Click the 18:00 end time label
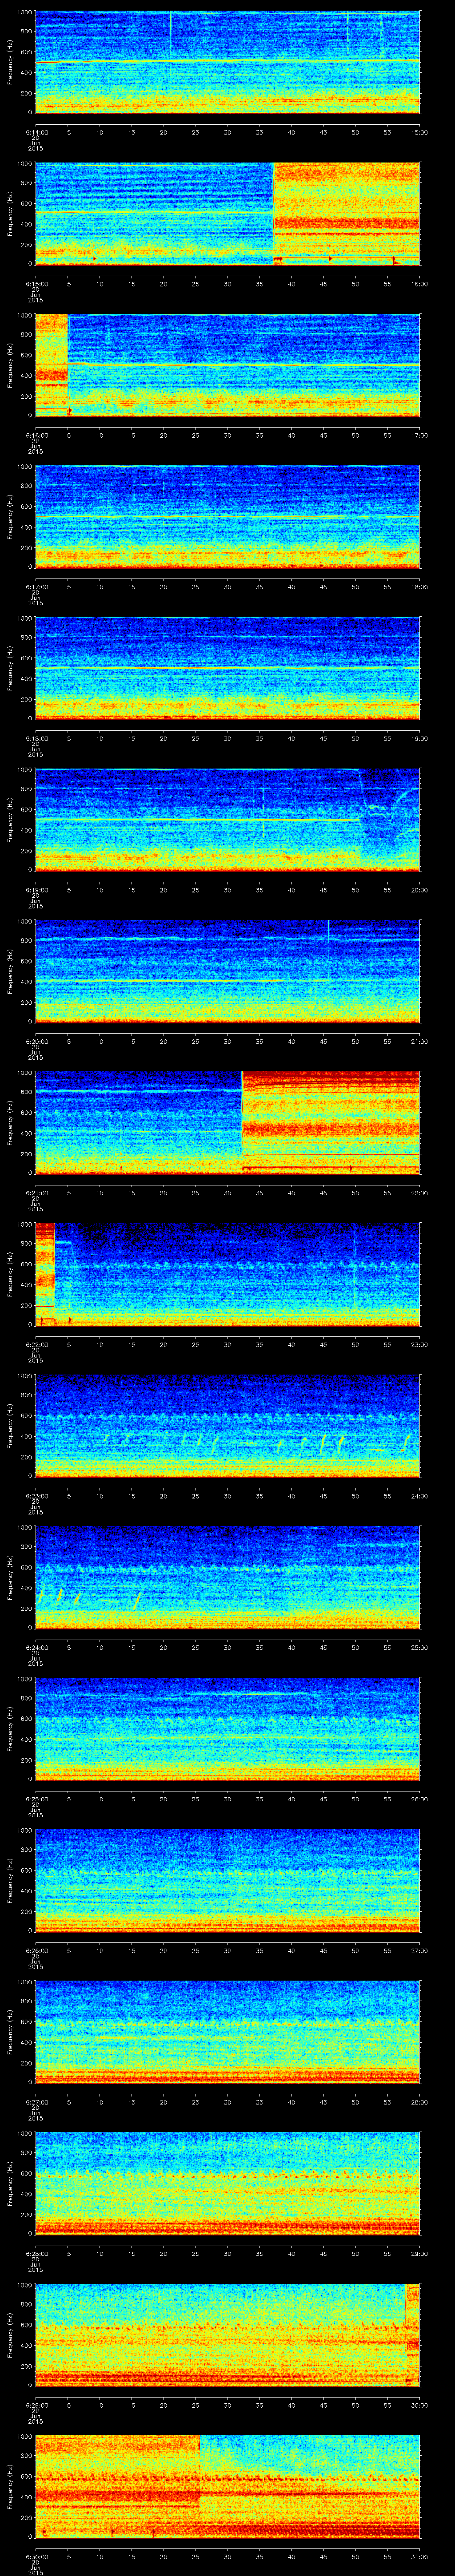This screenshot has height=2576, width=455. tap(420, 586)
